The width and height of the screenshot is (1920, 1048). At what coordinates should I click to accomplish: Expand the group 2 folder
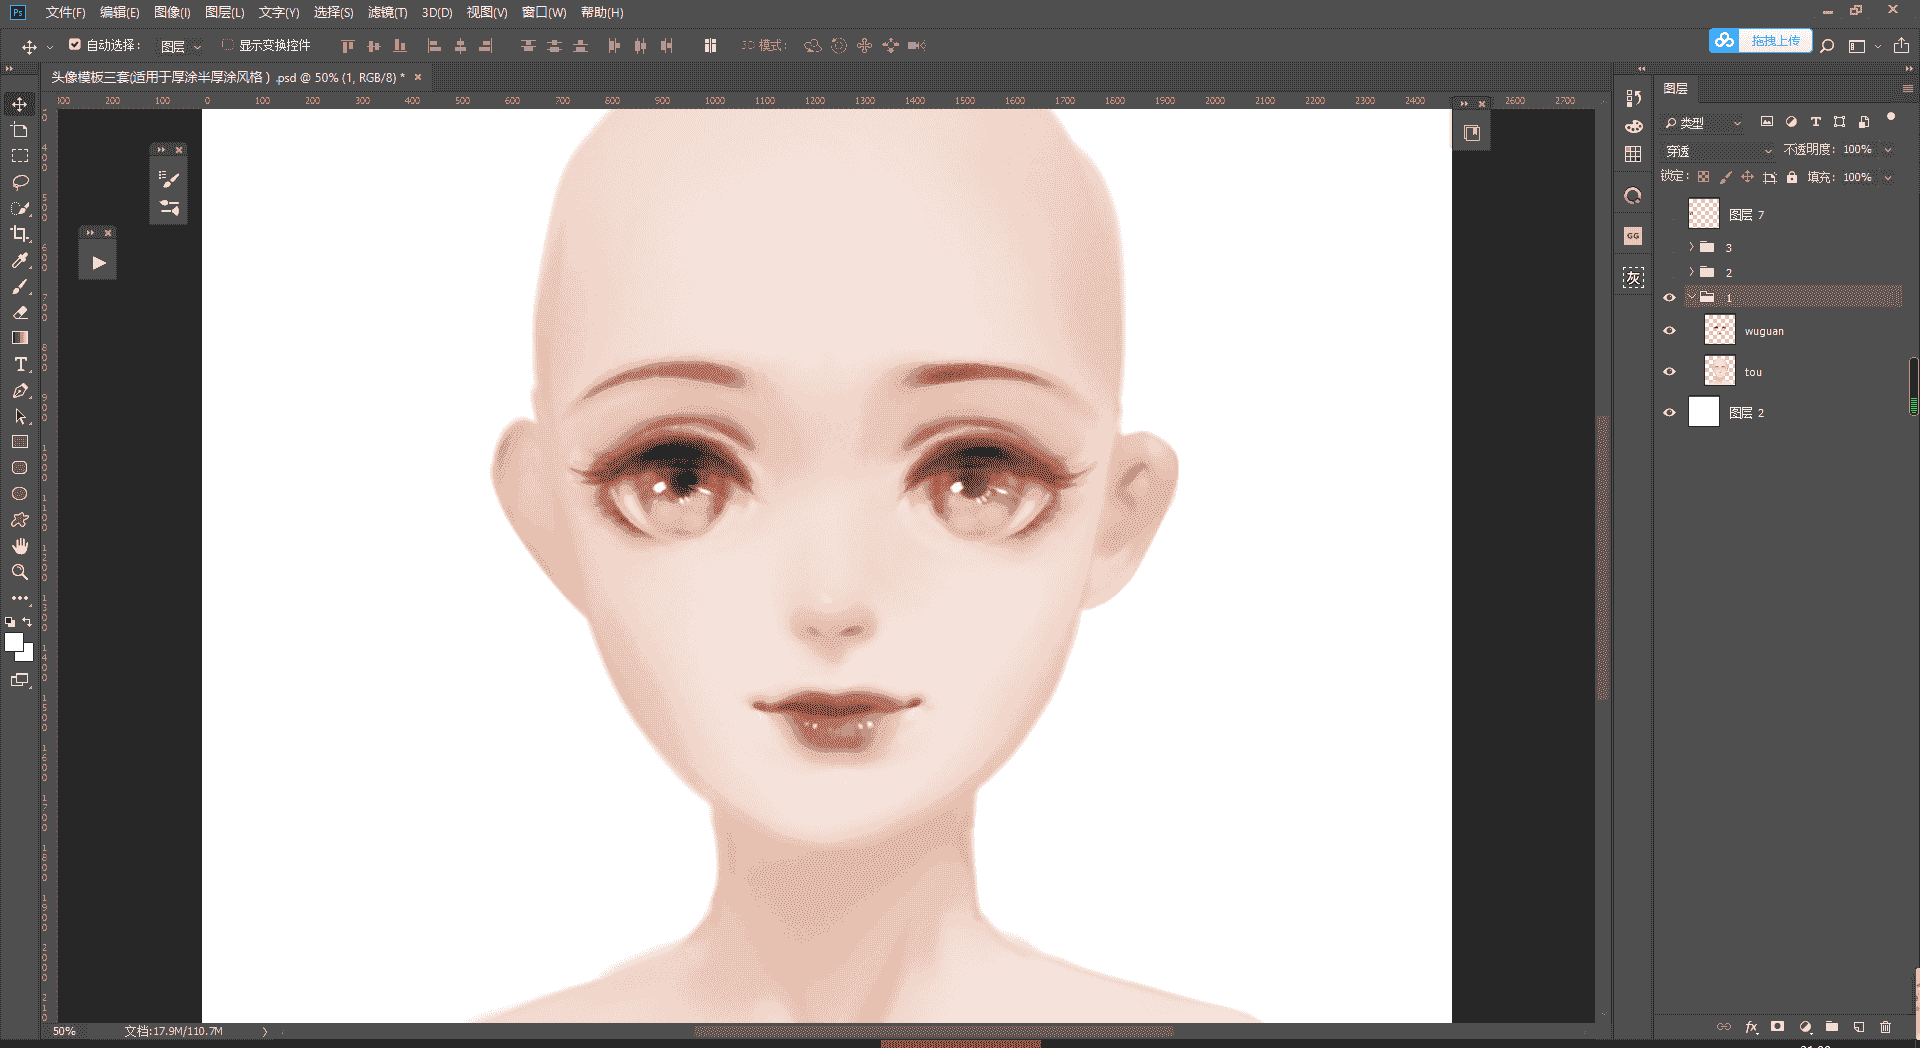(x=1691, y=272)
